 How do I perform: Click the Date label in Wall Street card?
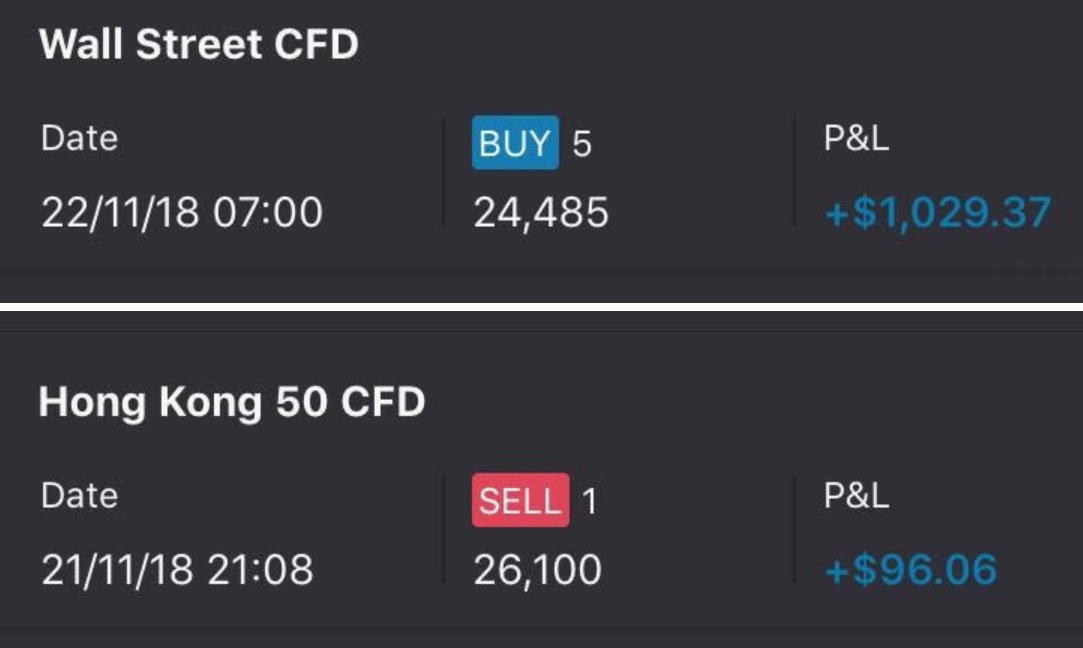pos(79,138)
